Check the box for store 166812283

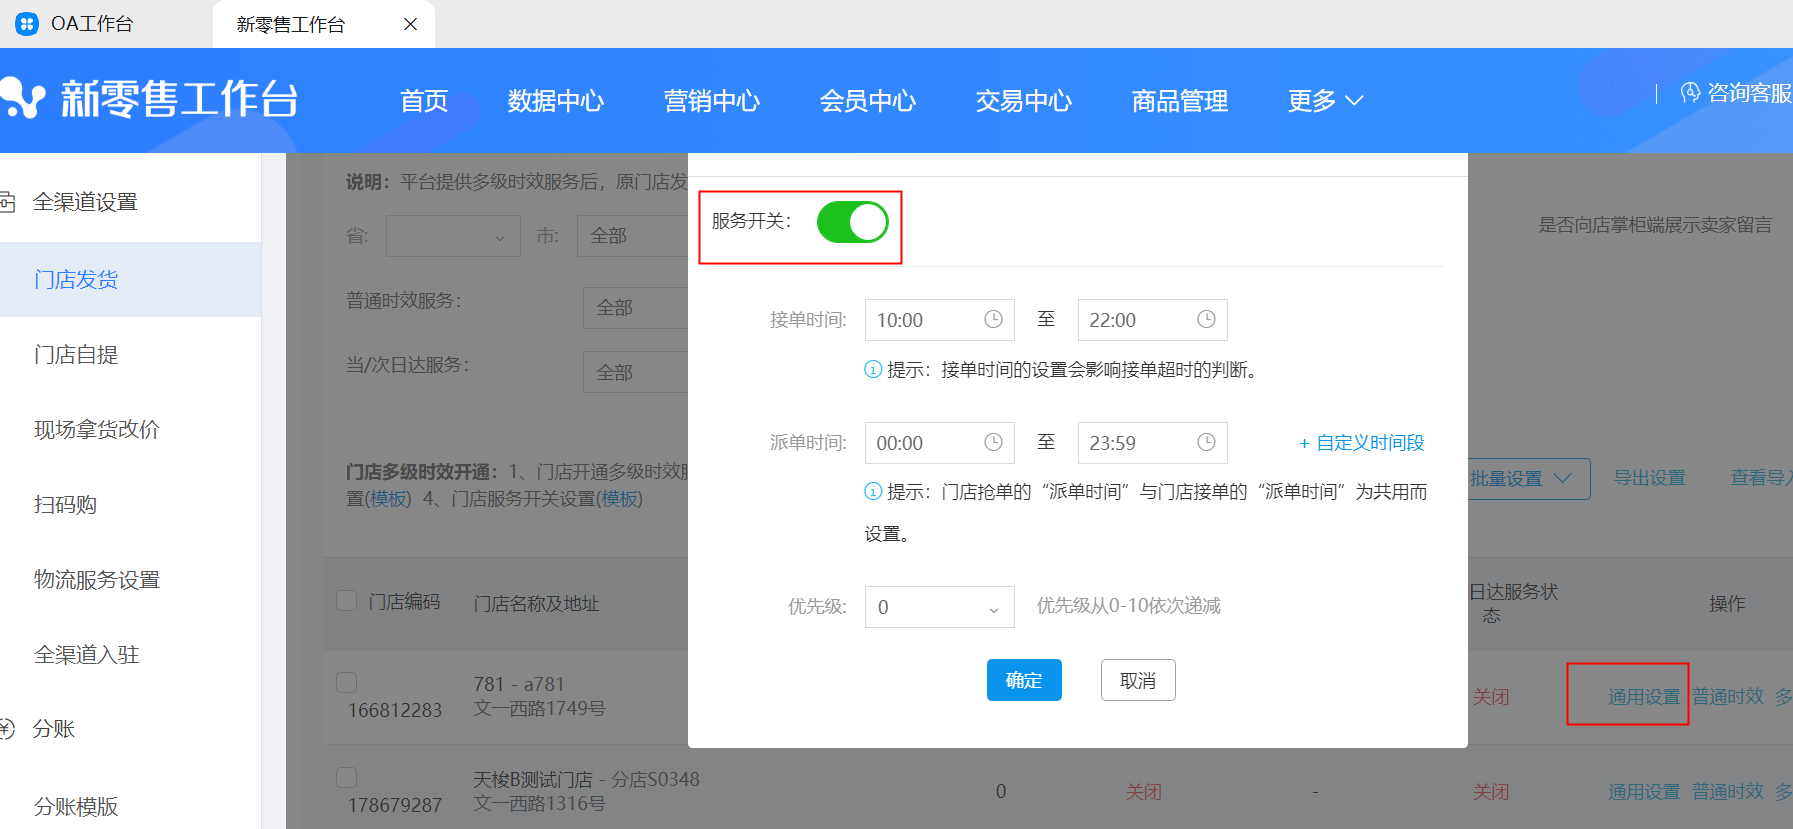point(347,682)
